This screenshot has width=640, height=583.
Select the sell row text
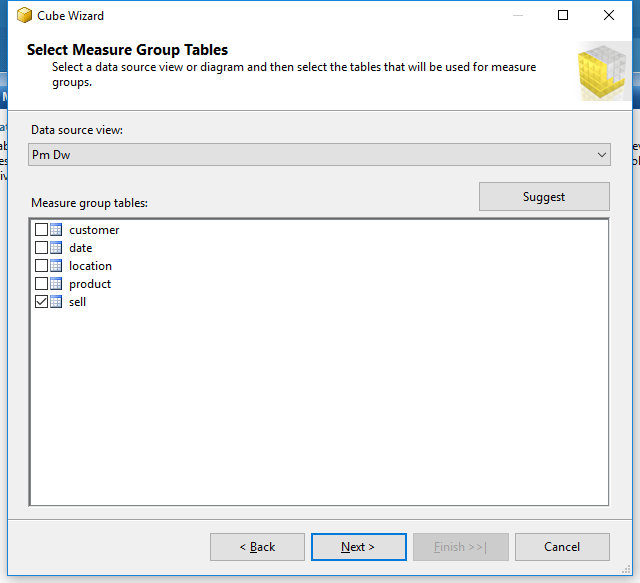pyautogui.click(x=78, y=302)
